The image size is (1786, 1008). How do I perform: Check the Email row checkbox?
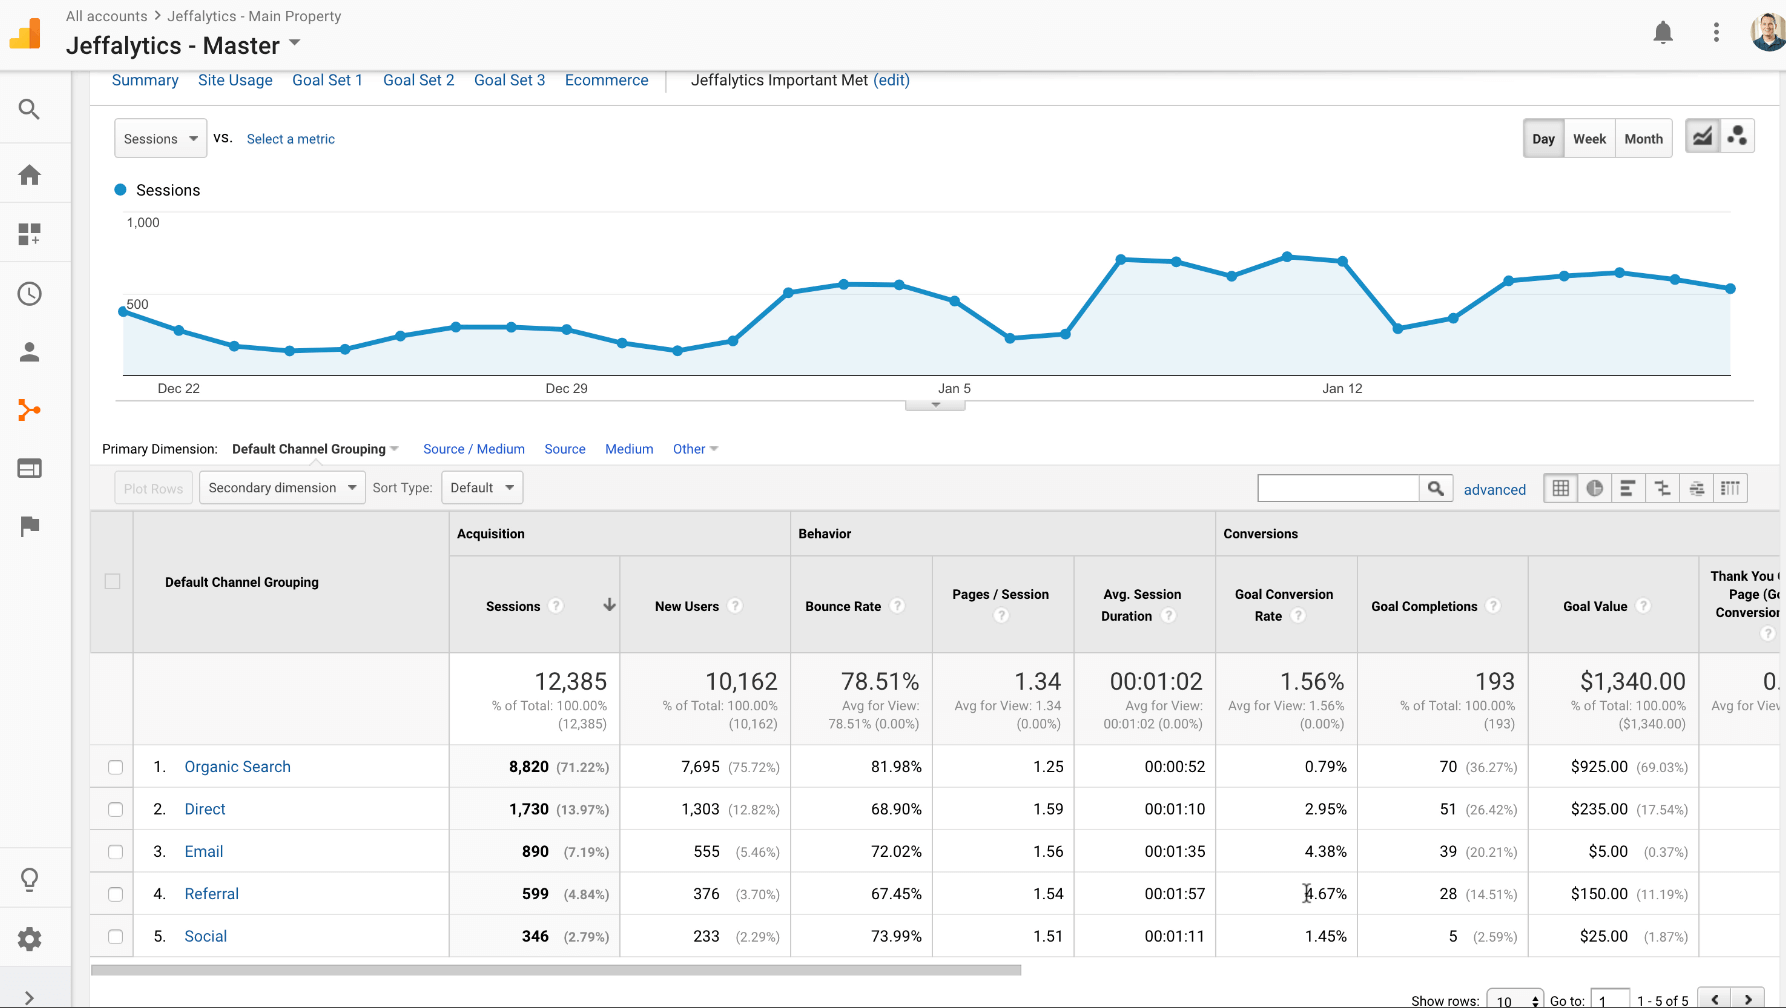pos(115,852)
